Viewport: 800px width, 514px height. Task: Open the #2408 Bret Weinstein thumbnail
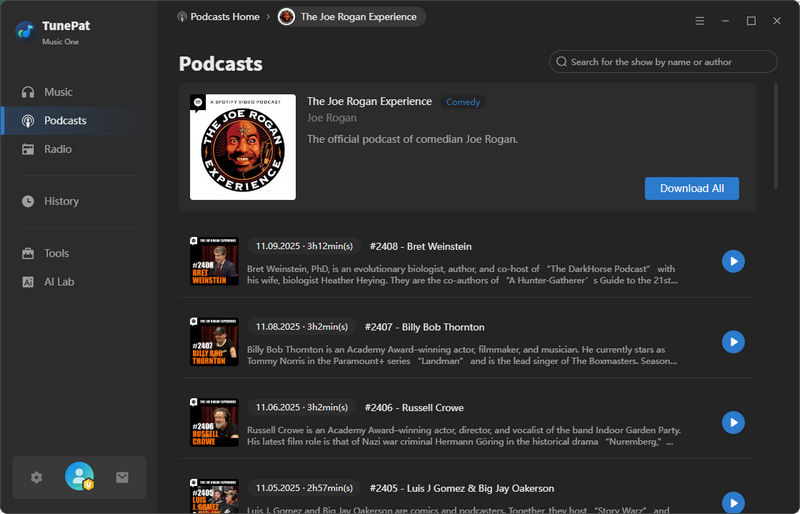point(214,261)
